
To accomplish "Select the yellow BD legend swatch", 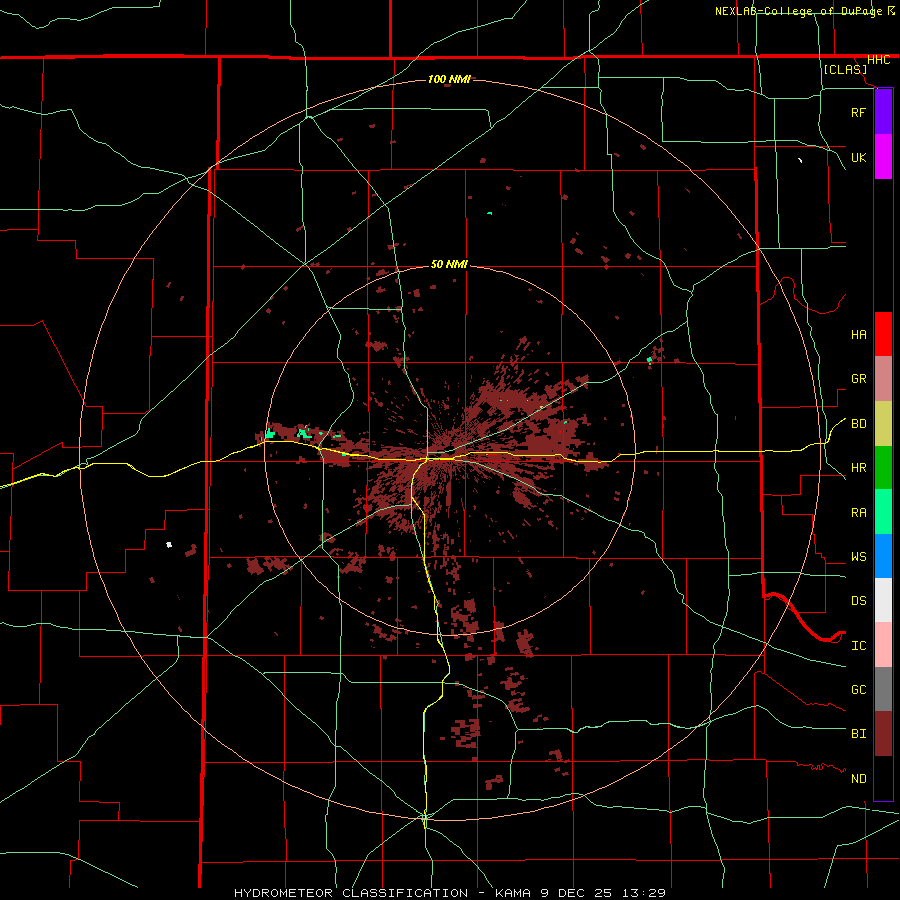I will coord(883,424).
